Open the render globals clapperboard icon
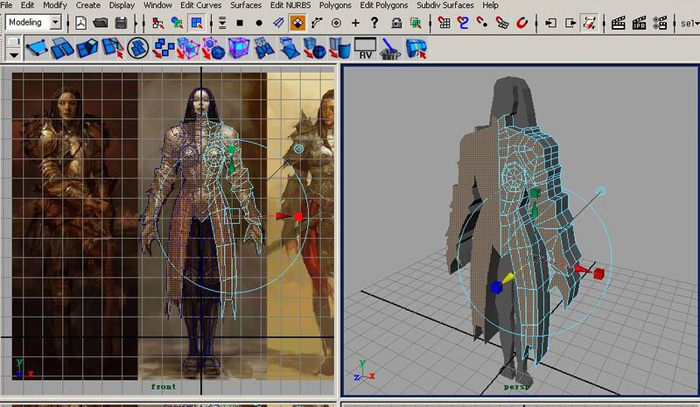 (659, 23)
